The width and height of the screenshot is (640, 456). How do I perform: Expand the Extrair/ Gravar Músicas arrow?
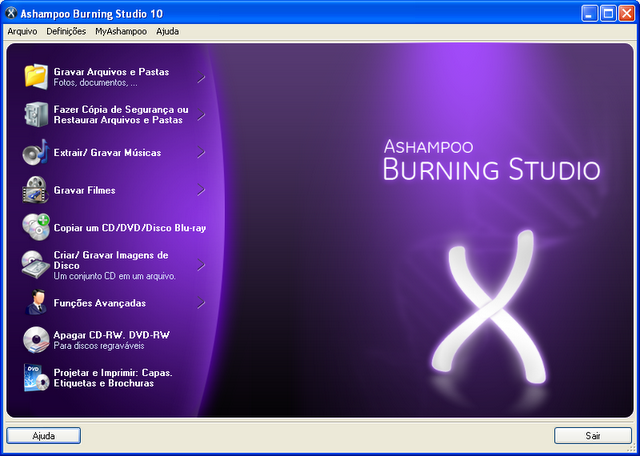click(201, 153)
